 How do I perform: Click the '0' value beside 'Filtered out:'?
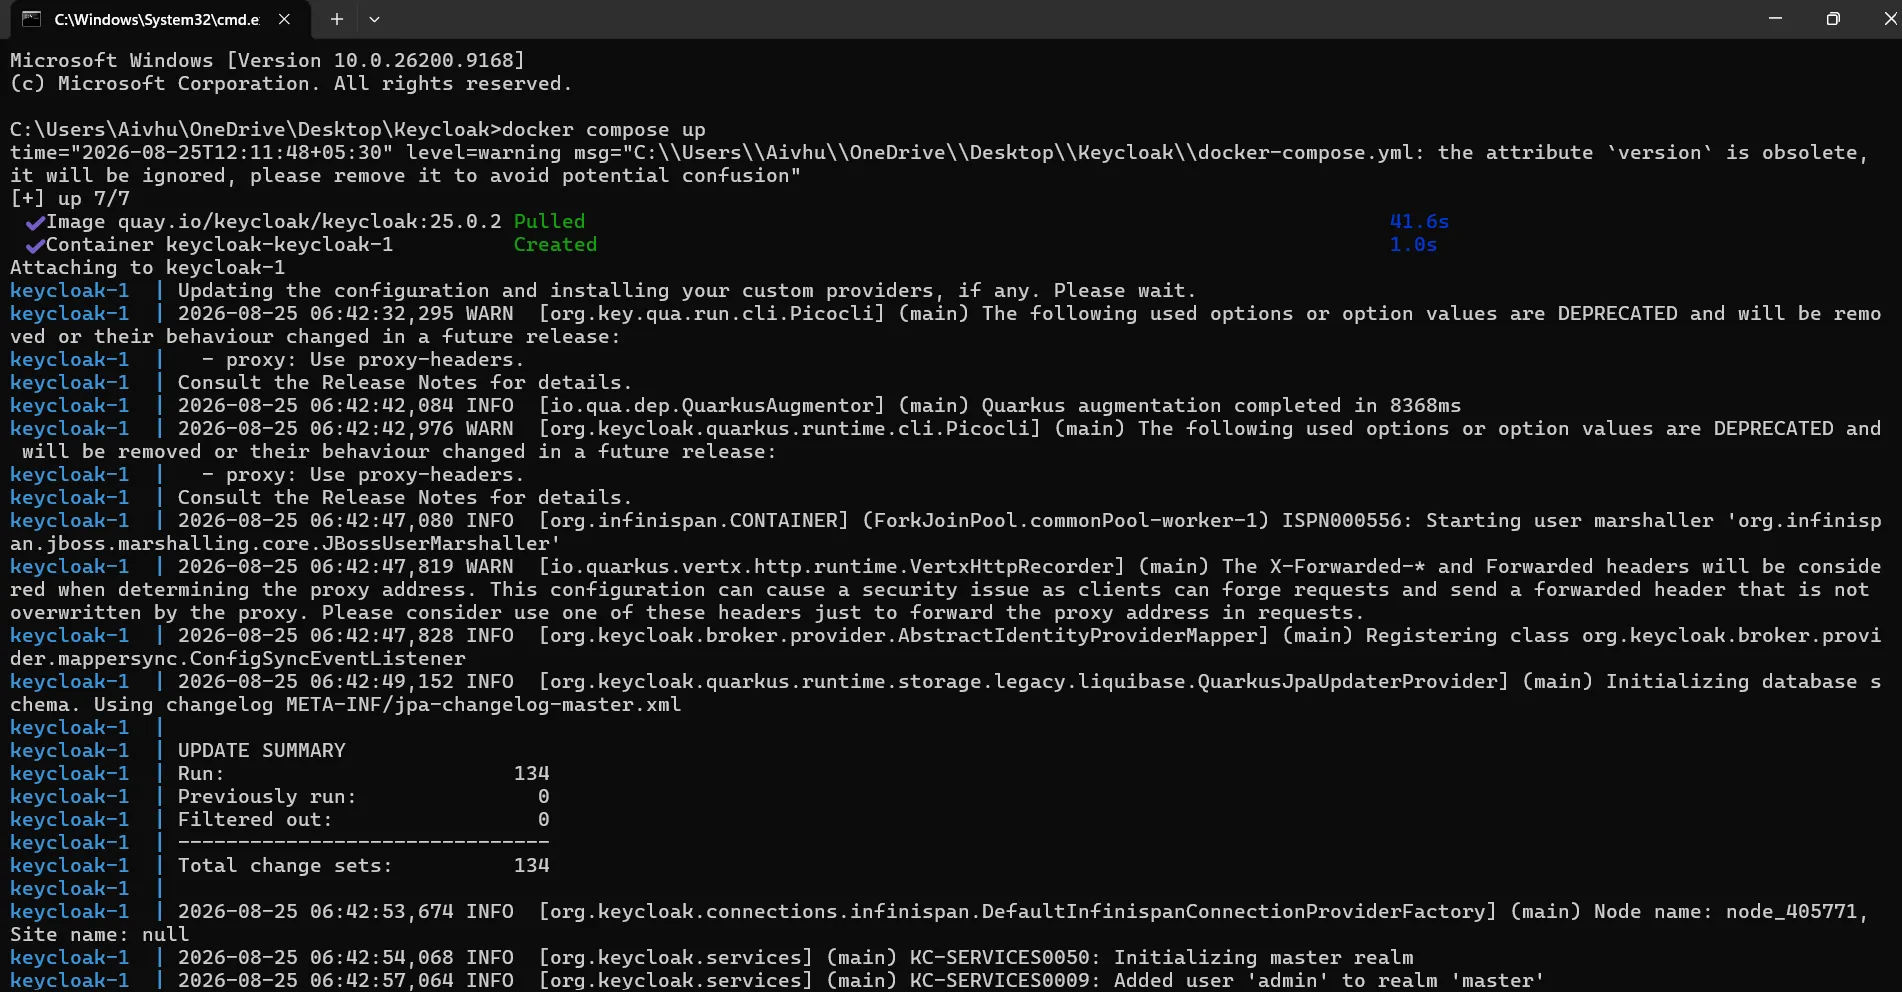tap(543, 819)
